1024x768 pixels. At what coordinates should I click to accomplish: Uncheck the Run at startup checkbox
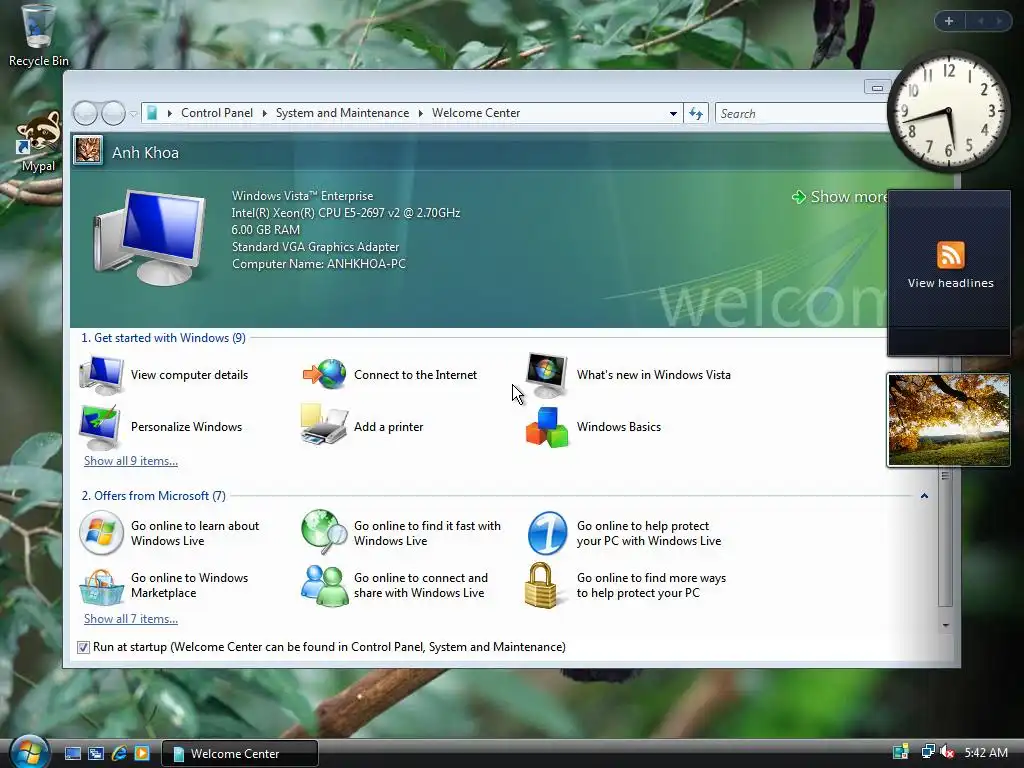click(83, 647)
